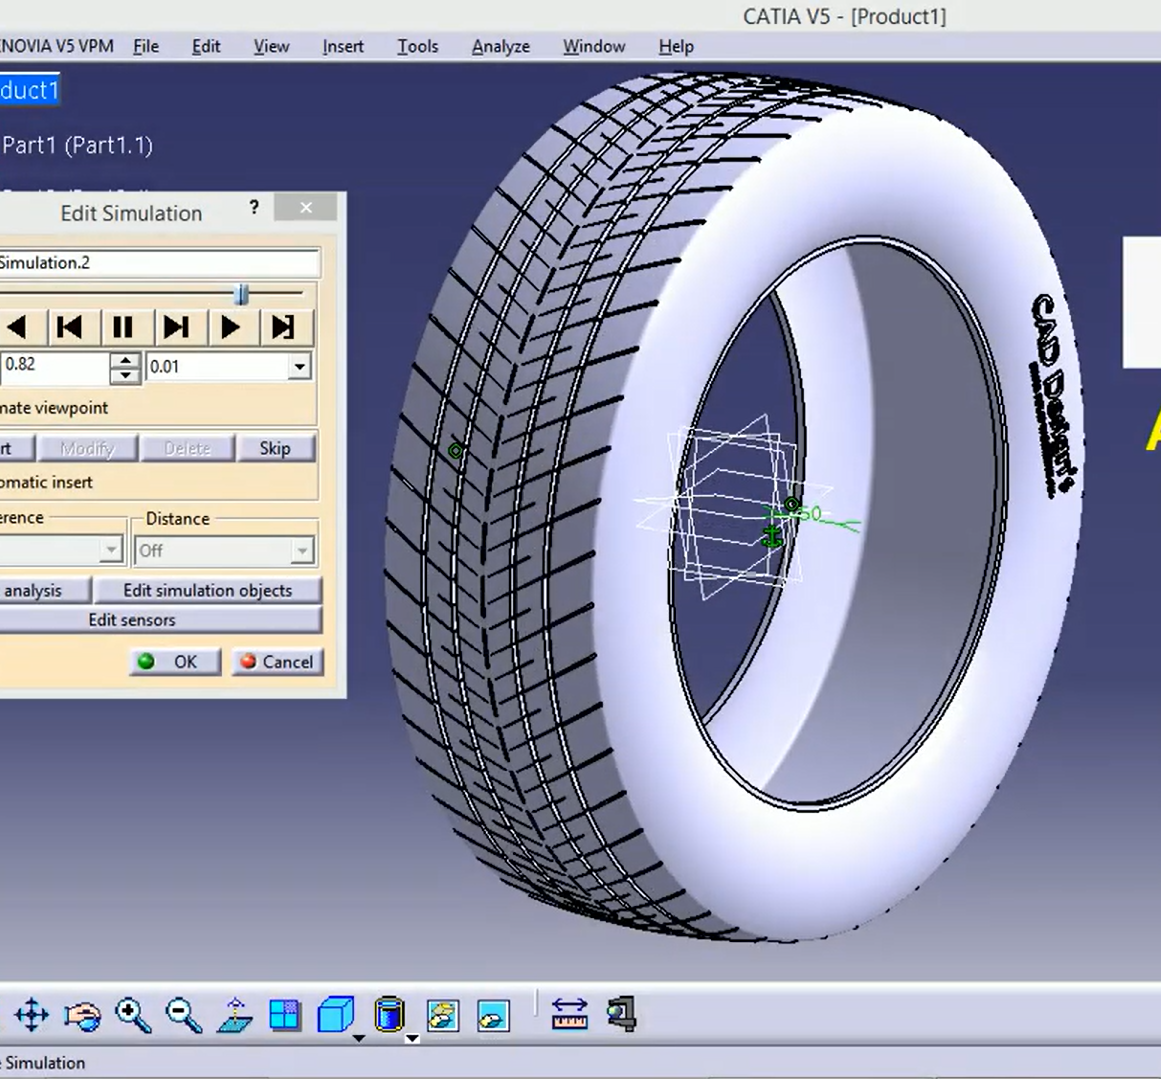Click the Hide/Show icon
The image size is (1161, 1079).
coord(442,1015)
